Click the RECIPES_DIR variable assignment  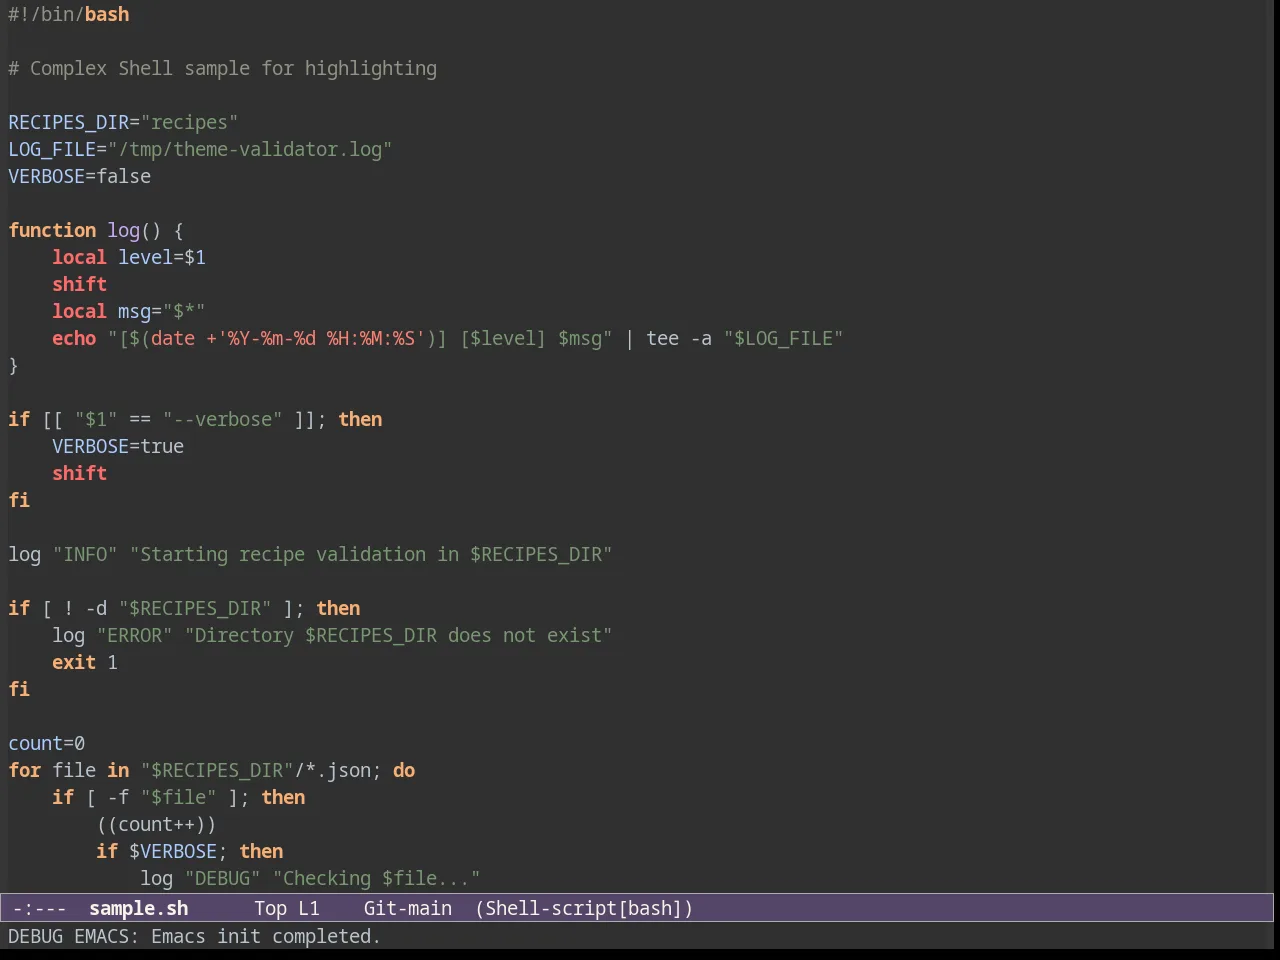click(123, 122)
